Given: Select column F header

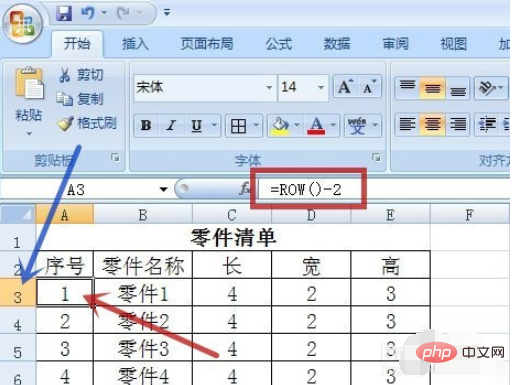Looking at the screenshot, I should coord(469,214).
